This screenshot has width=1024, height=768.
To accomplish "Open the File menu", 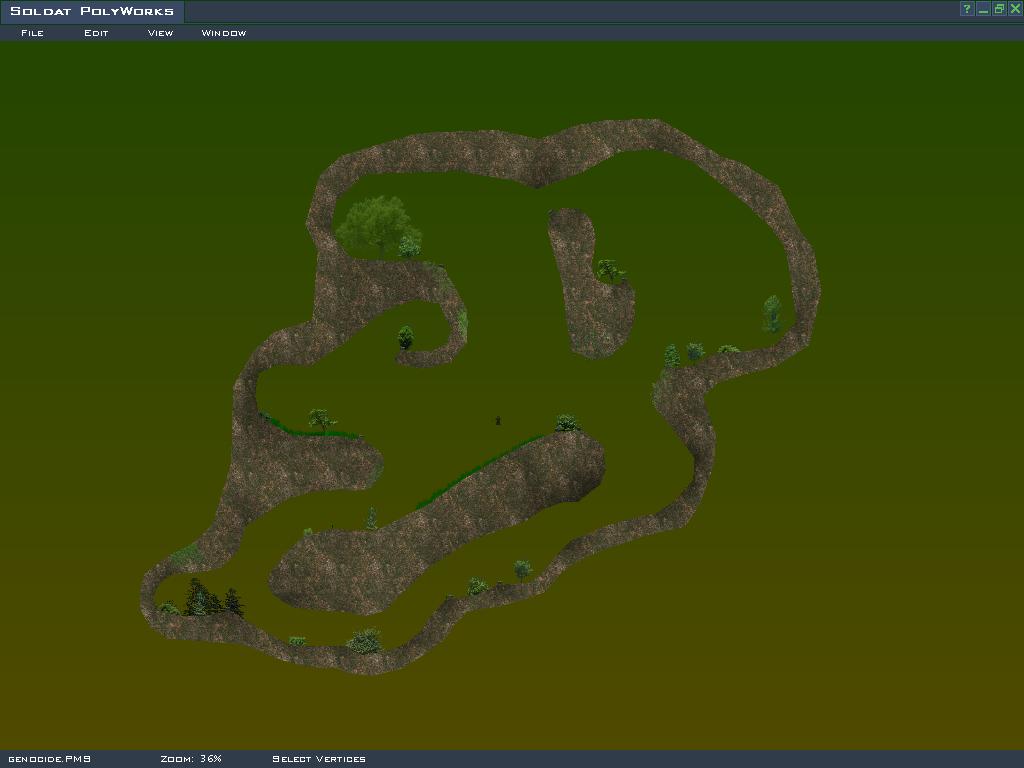I will coord(32,33).
